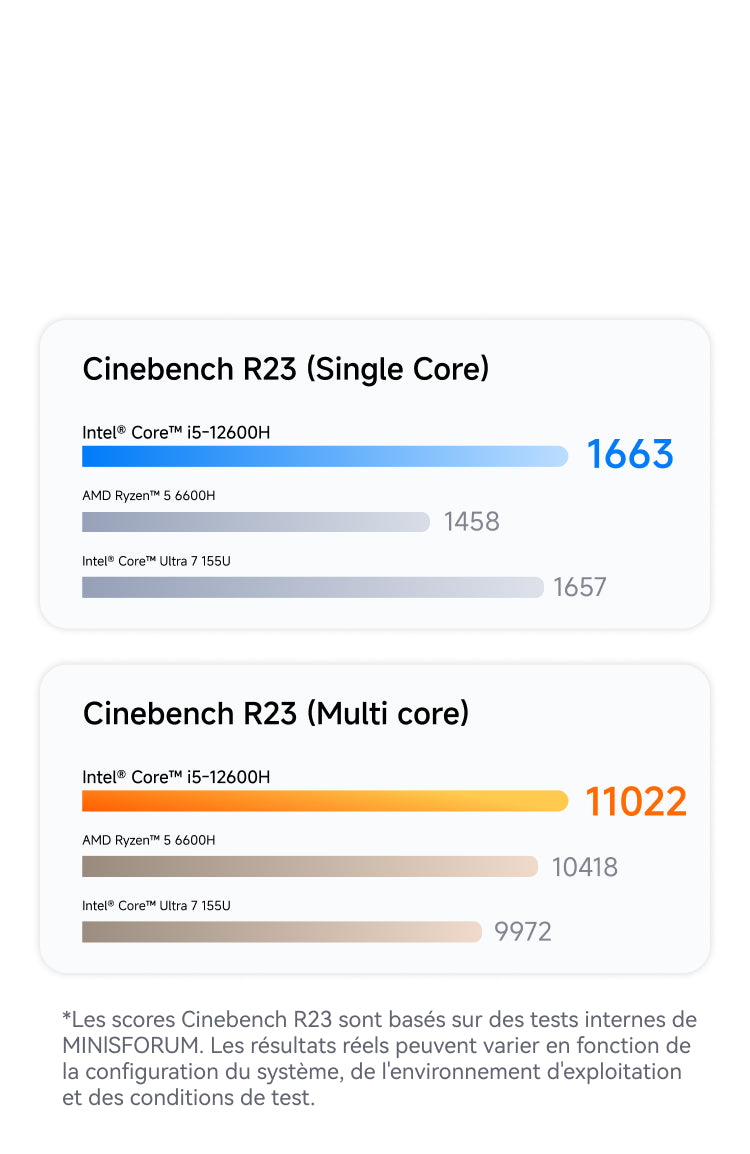Click the orange 11022 score

coord(636,802)
